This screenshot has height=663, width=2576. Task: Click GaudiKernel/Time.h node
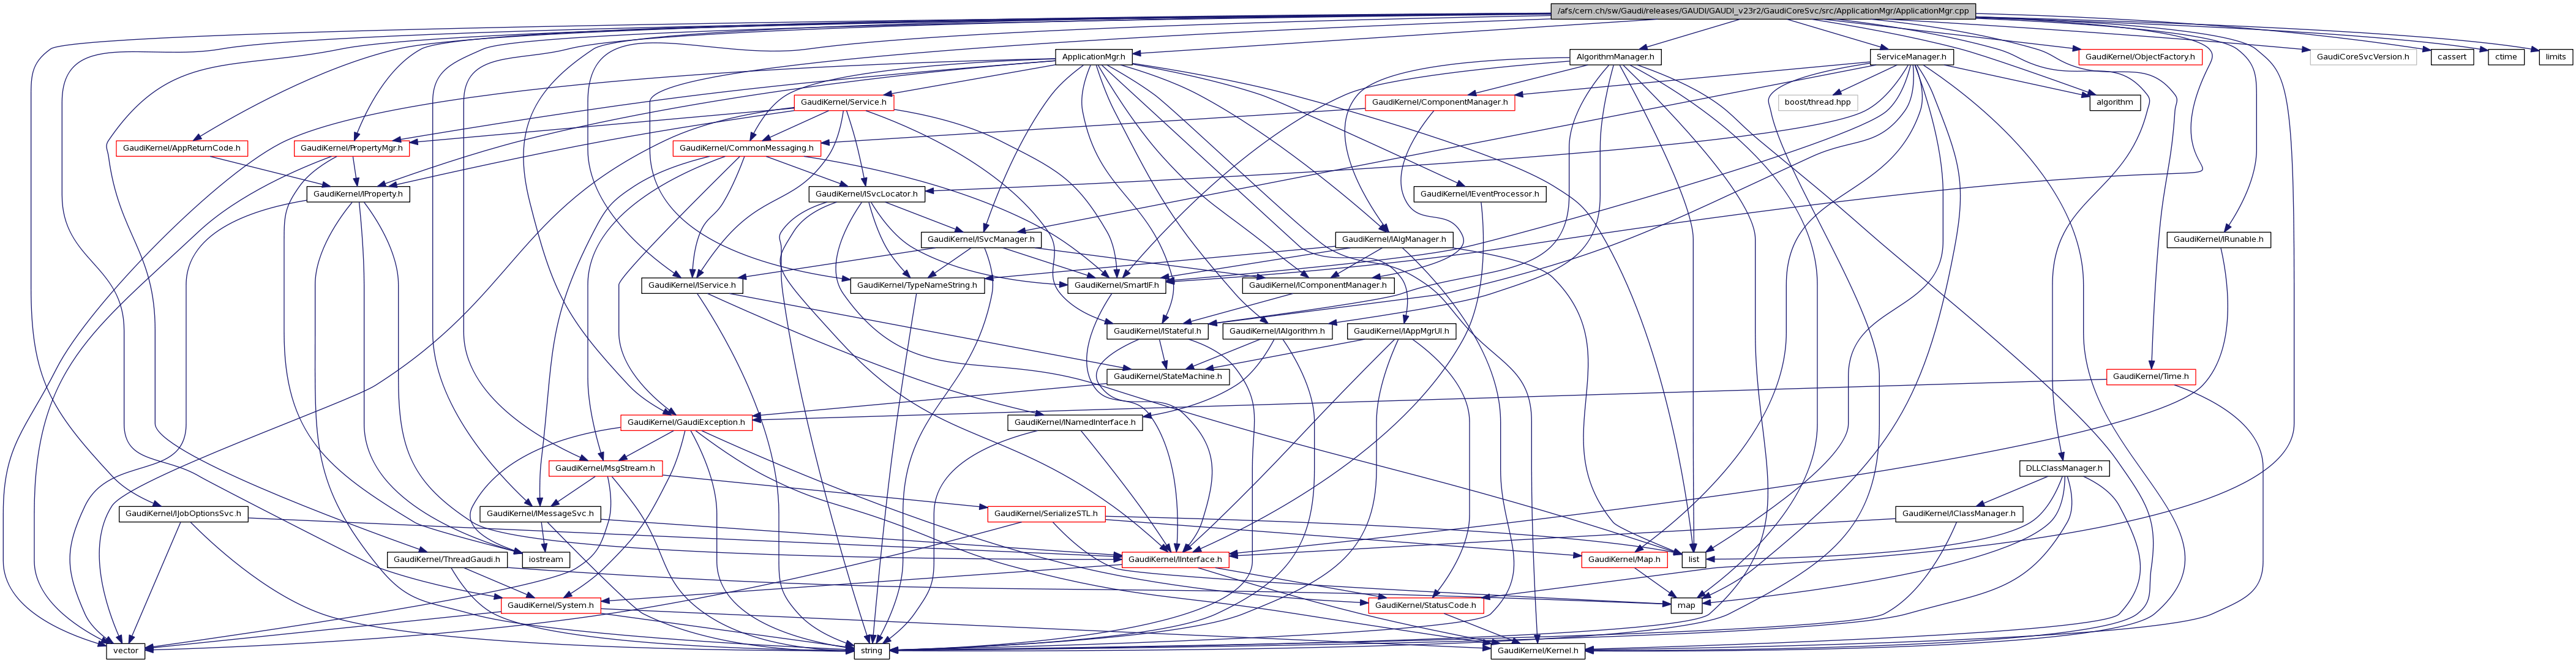pyautogui.click(x=2150, y=377)
